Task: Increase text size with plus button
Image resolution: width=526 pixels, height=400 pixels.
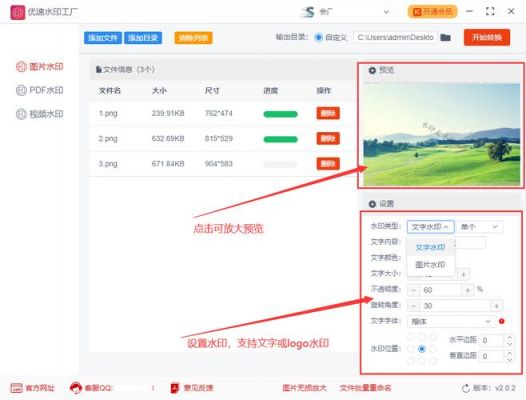Action: click(x=464, y=274)
